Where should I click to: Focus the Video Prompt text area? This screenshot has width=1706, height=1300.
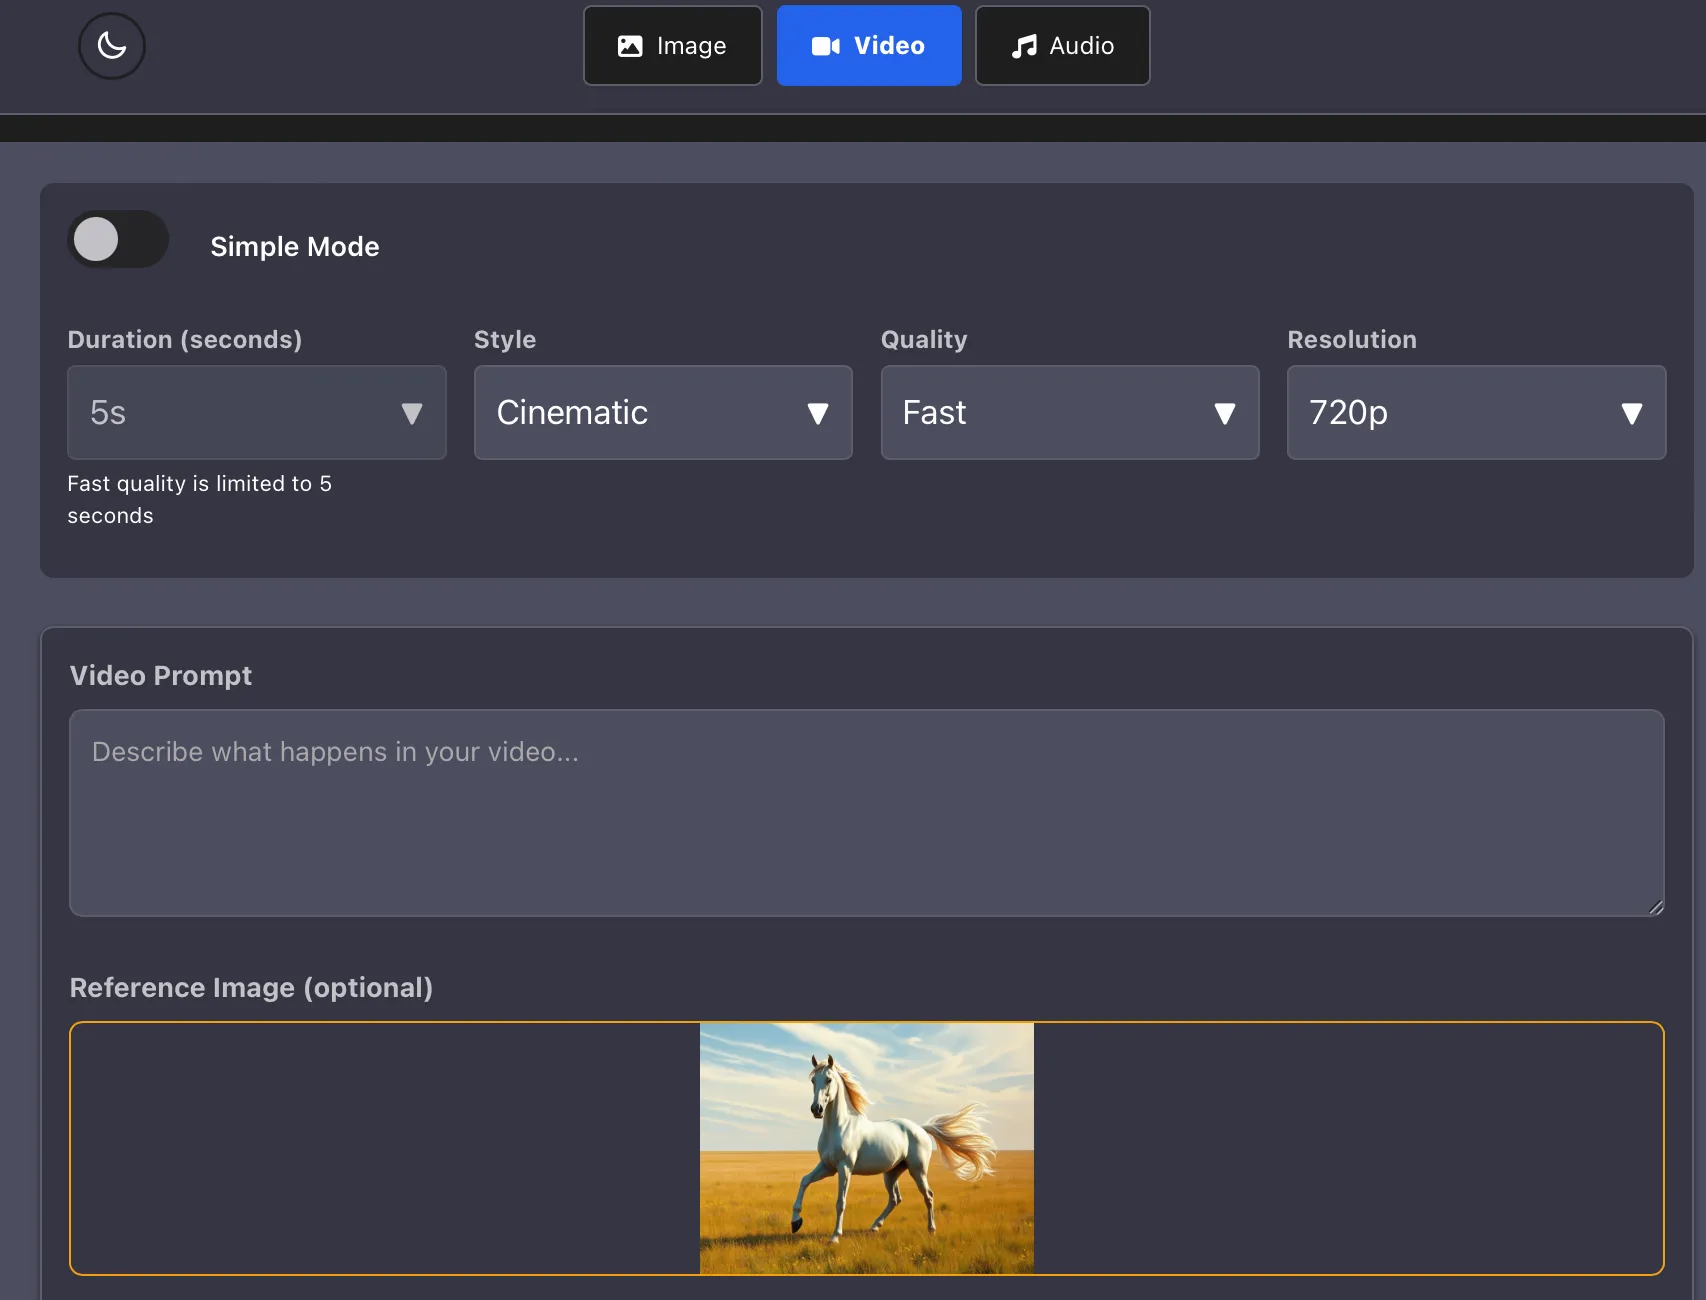867,813
